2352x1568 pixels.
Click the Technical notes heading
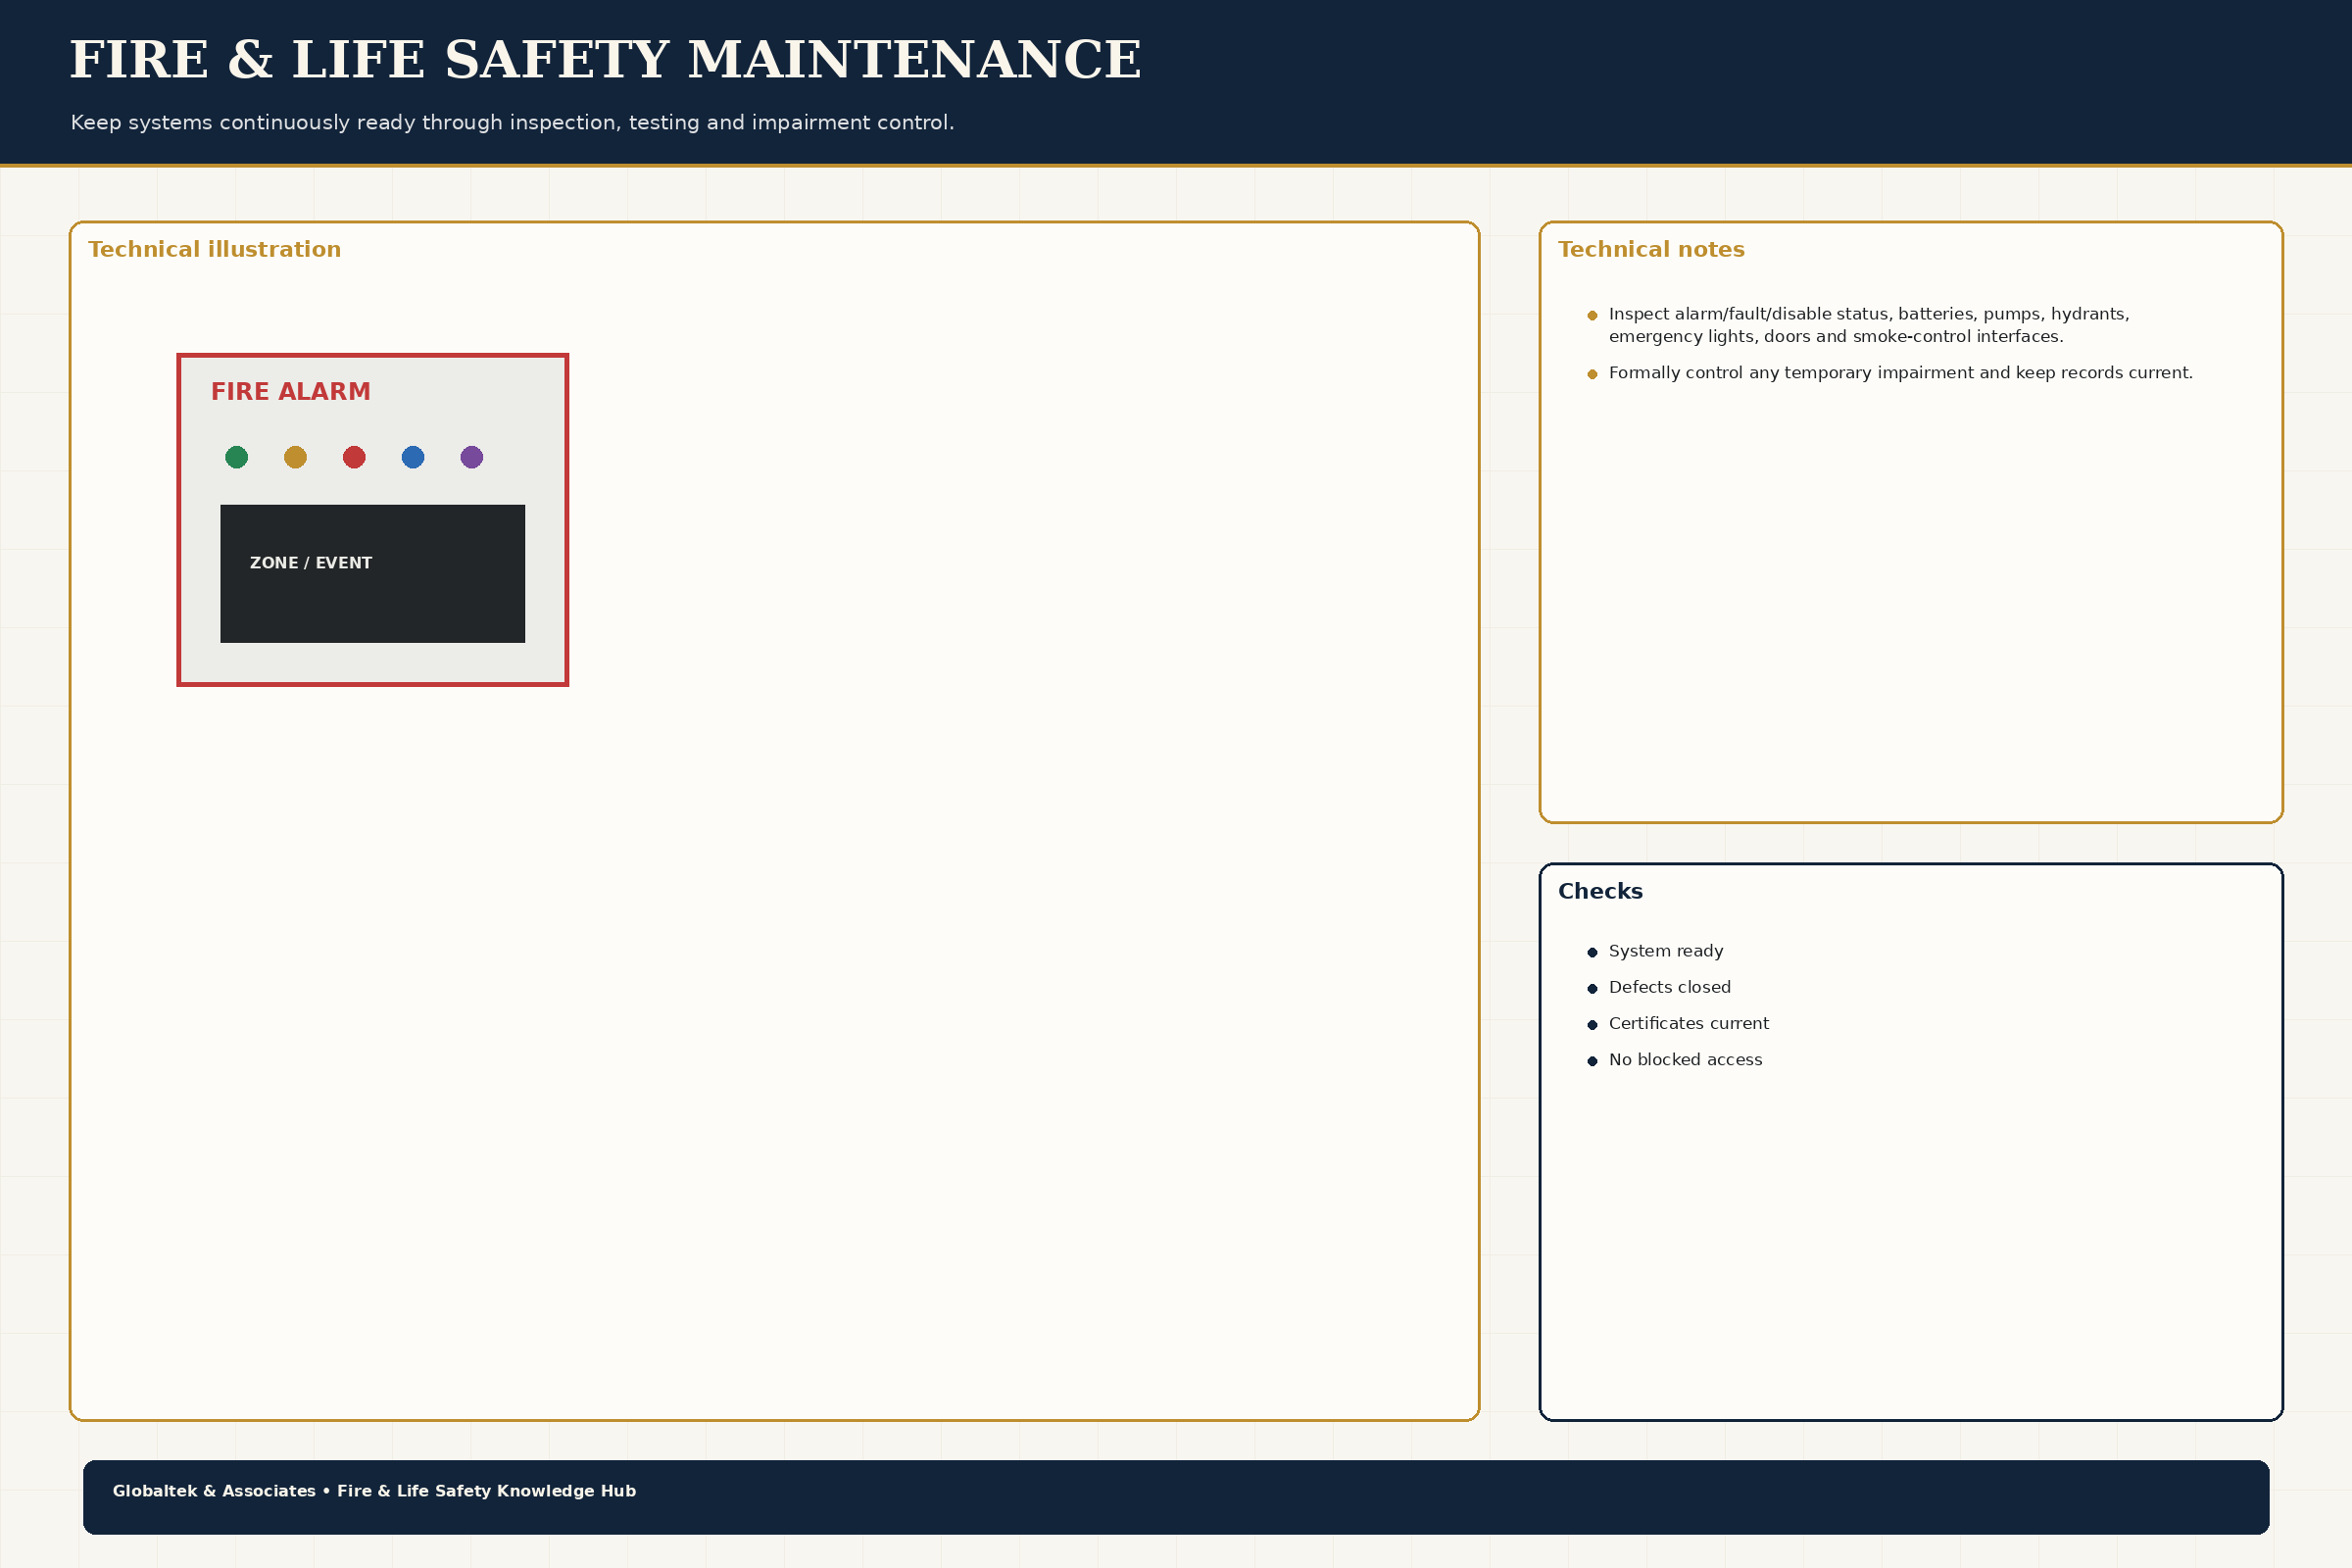tap(1651, 250)
